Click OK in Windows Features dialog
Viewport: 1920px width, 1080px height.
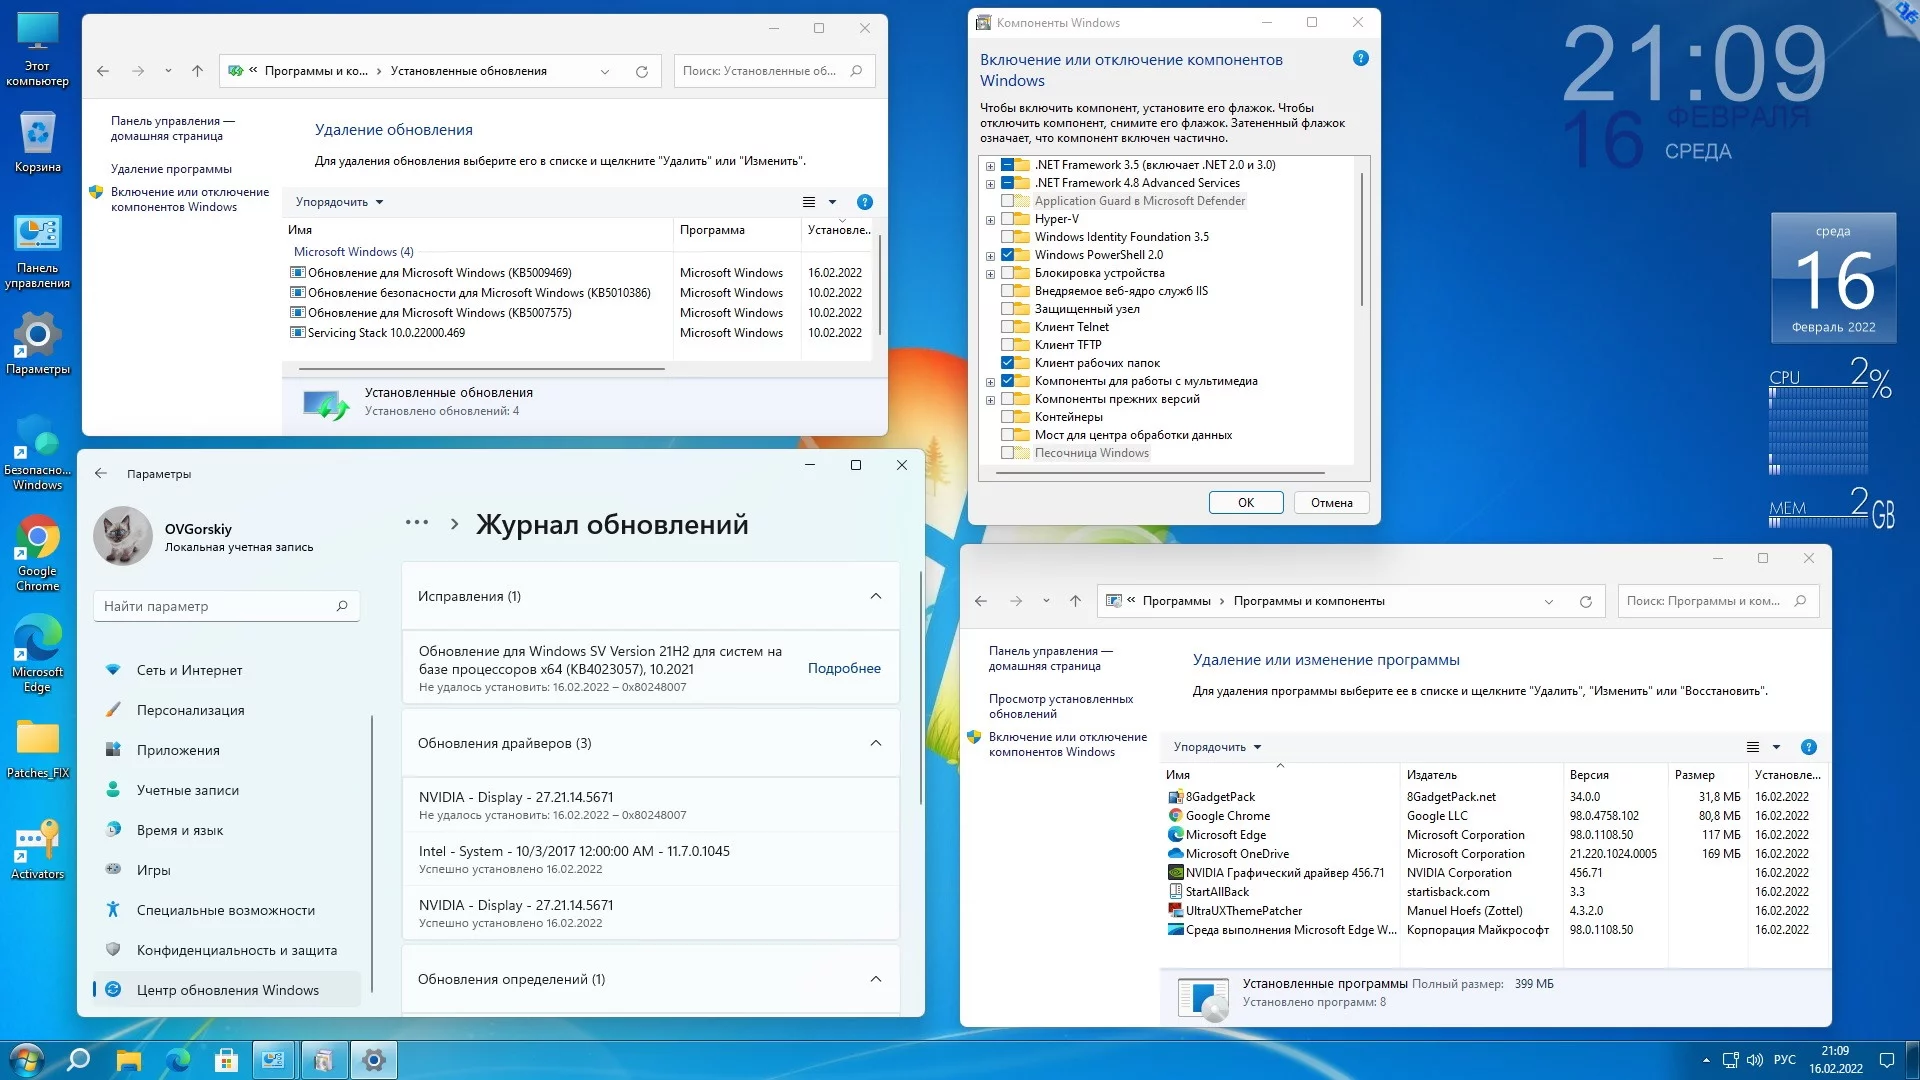click(x=1245, y=503)
